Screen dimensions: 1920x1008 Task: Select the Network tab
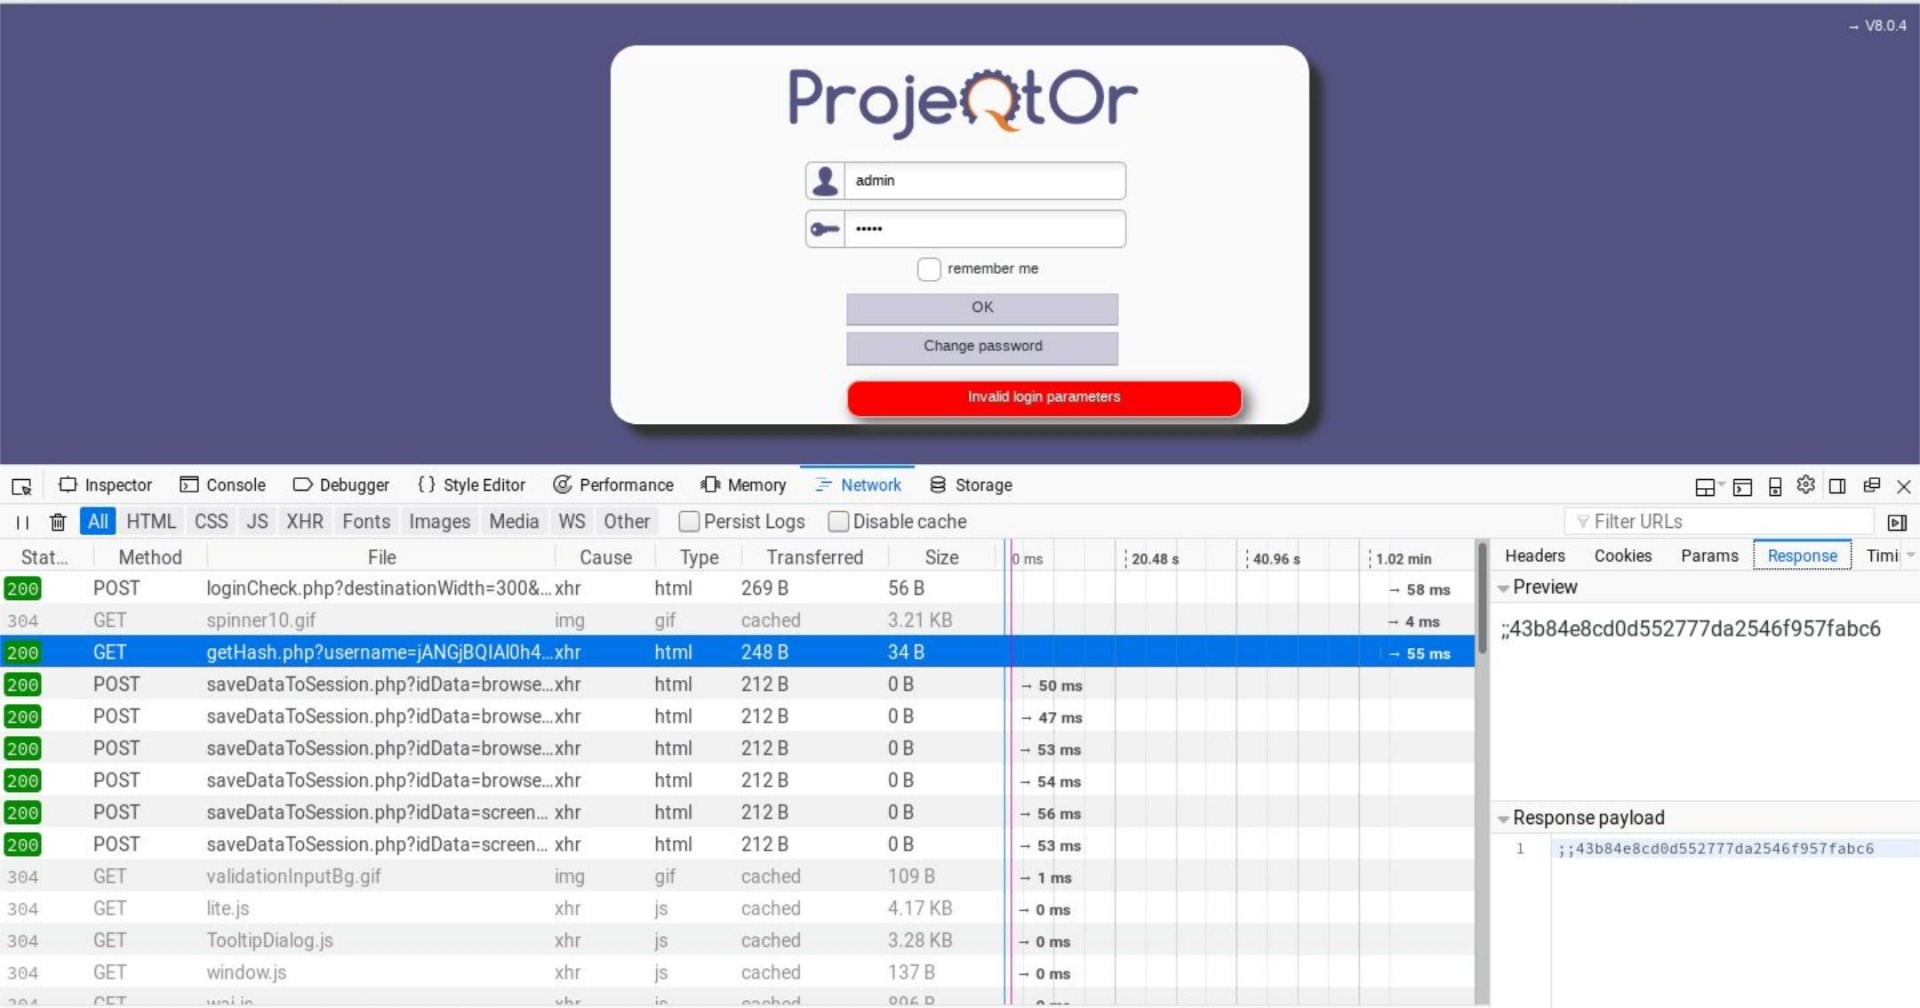pos(857,485)
